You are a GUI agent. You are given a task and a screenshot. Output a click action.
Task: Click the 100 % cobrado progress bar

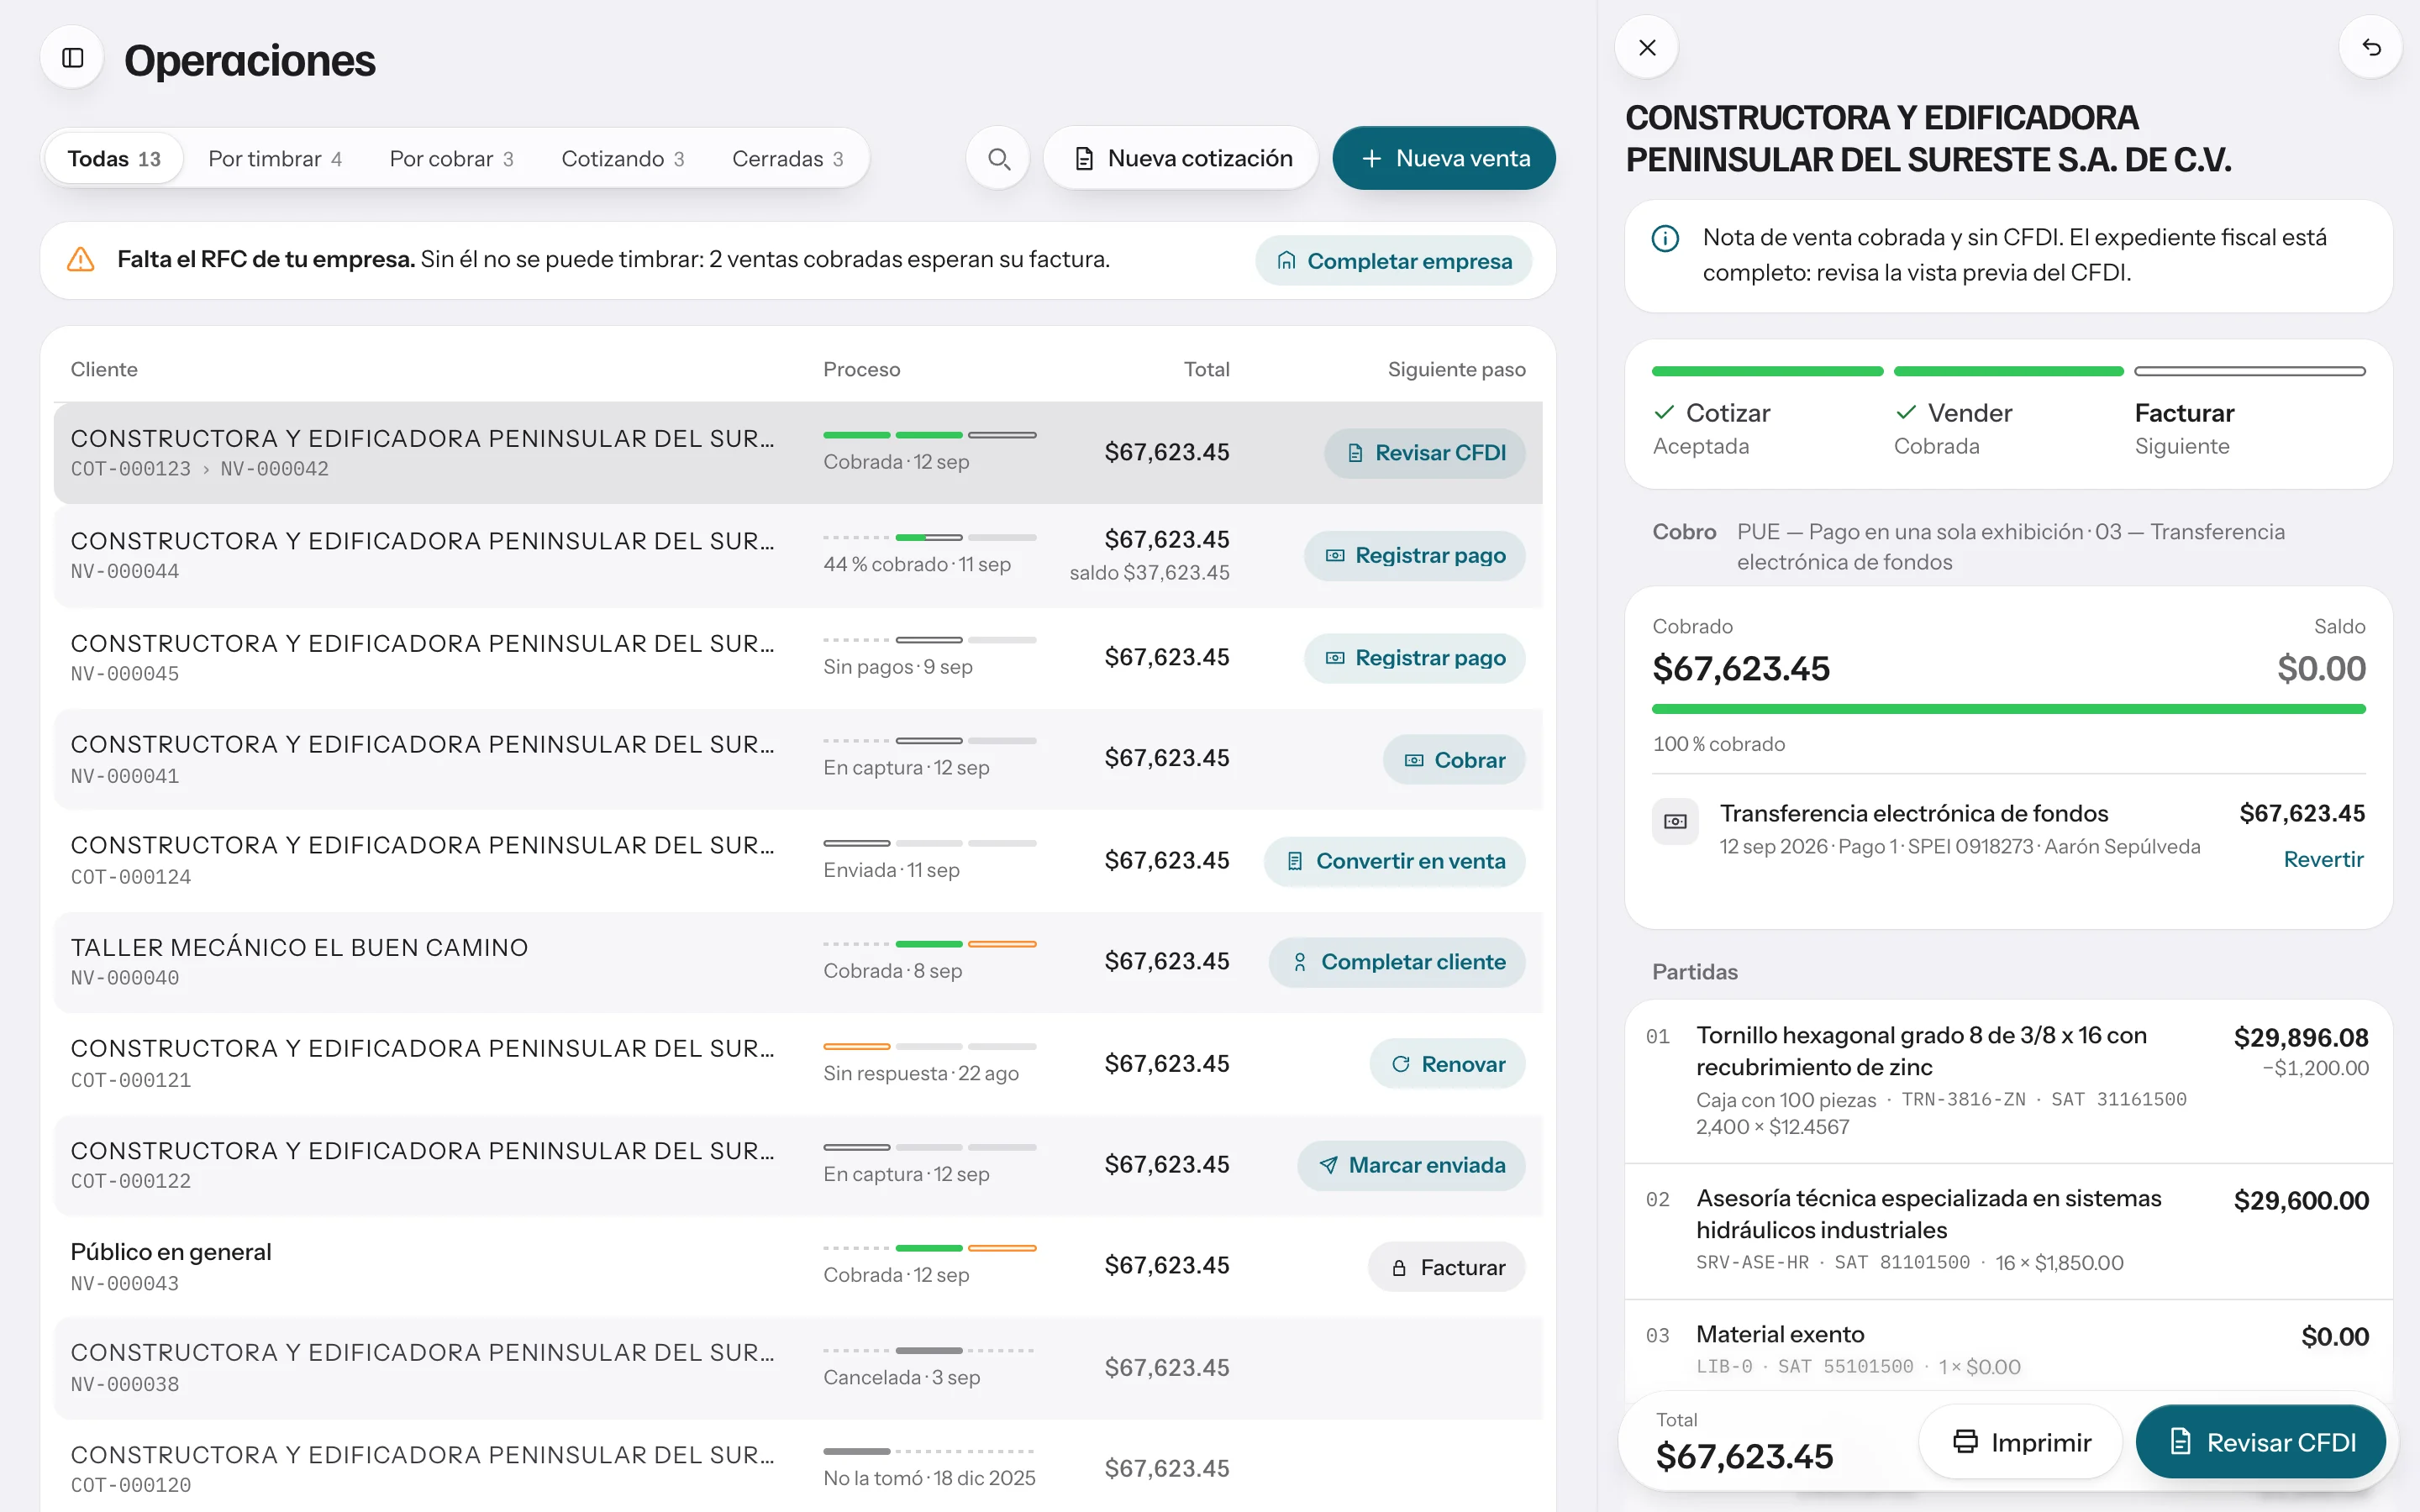2008,709
